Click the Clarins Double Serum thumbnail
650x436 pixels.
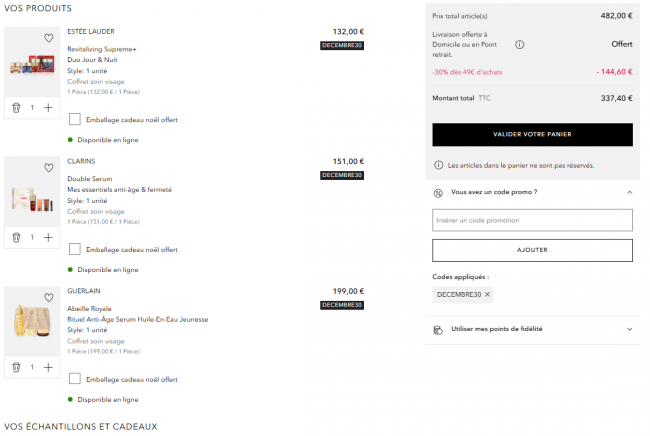[x=29, y=192]
